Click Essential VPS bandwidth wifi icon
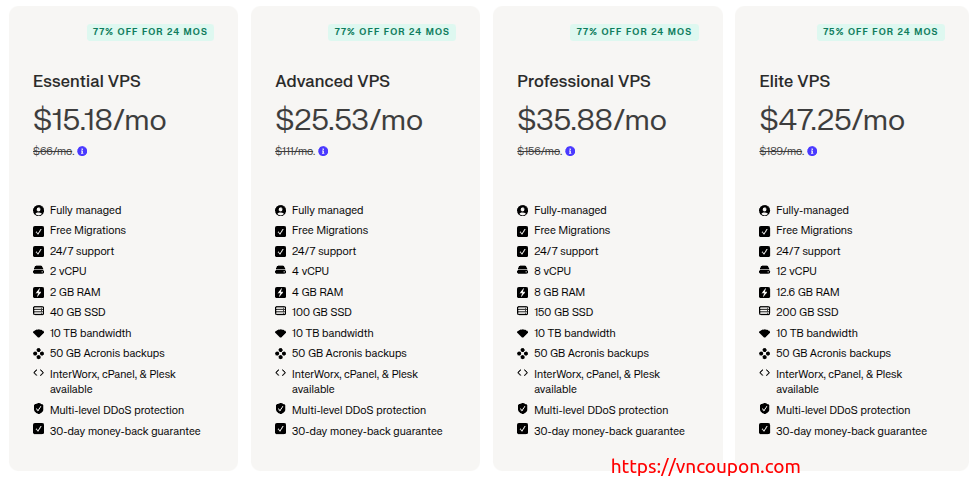Image resolution: width=970 pixels, height=487 pixels. 39,333
